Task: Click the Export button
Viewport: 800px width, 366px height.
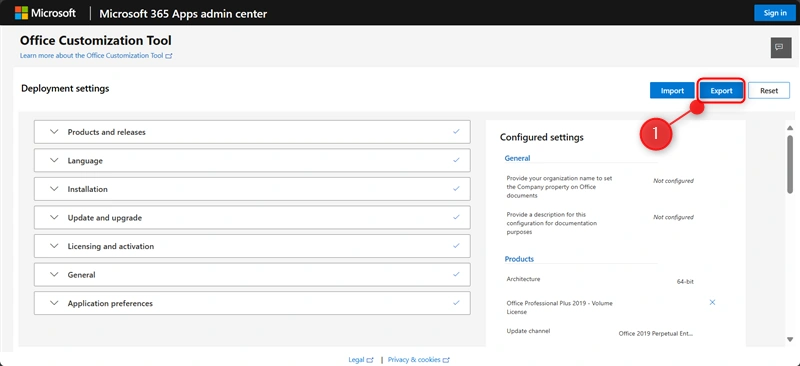Action: coord(721,91)
